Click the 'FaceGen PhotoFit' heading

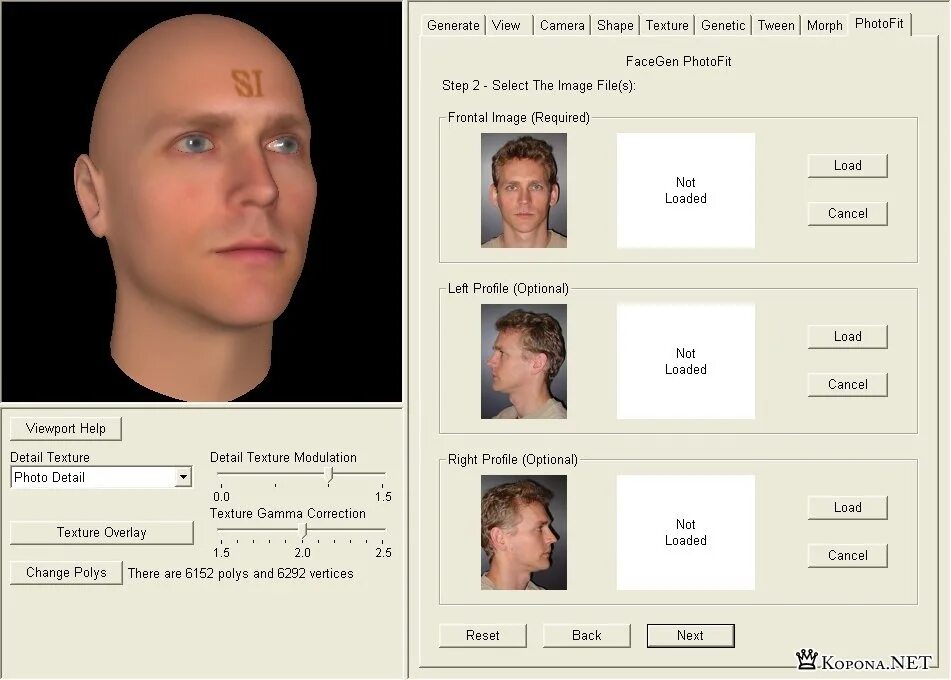click(x=678, y=61)
